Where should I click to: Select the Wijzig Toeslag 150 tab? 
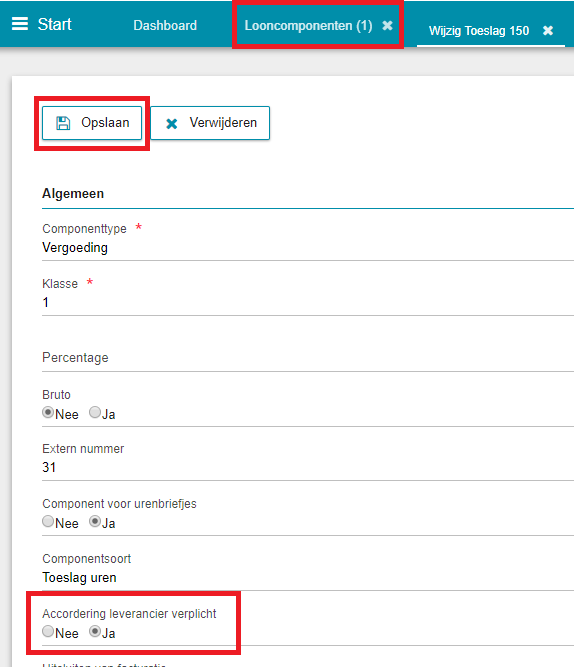[x=479, y=31]
